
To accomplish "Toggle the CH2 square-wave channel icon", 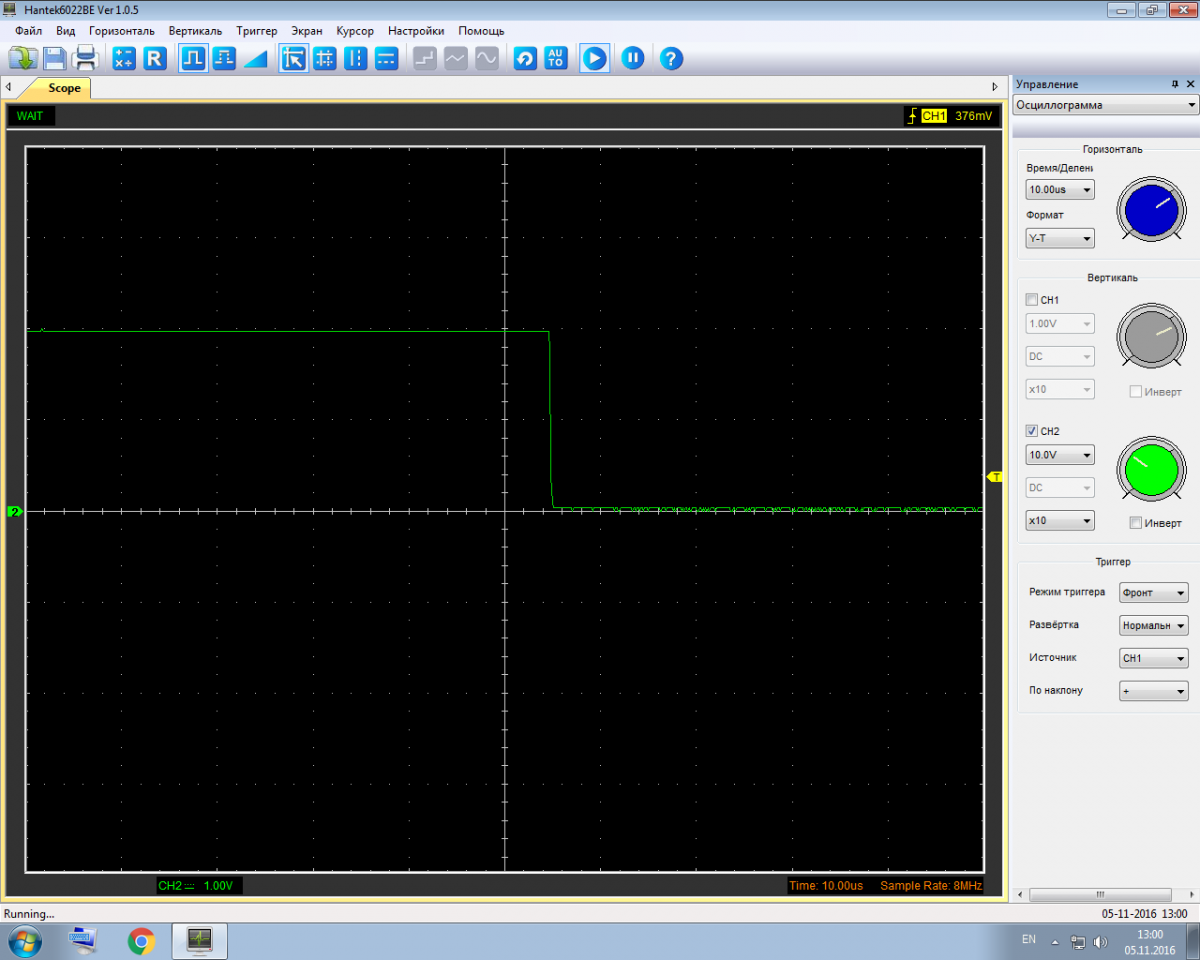I will [x=224, y=58].
